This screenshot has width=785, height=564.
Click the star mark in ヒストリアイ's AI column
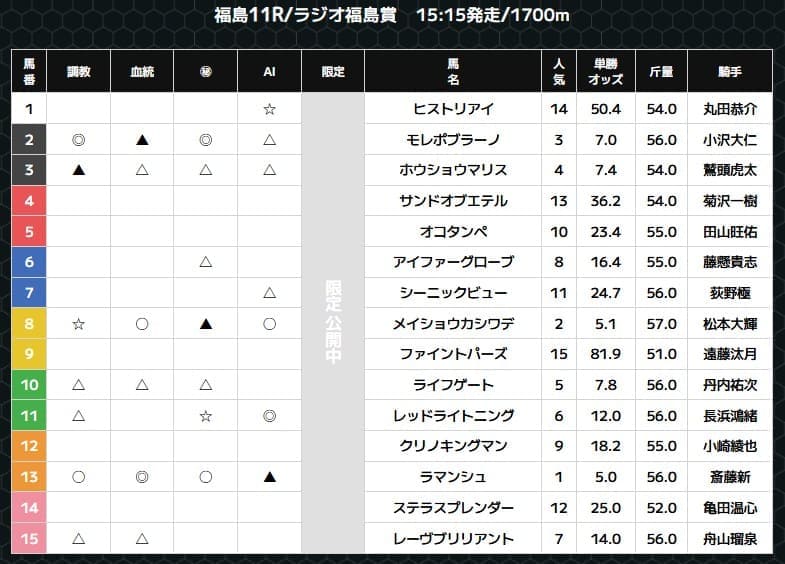269,109
